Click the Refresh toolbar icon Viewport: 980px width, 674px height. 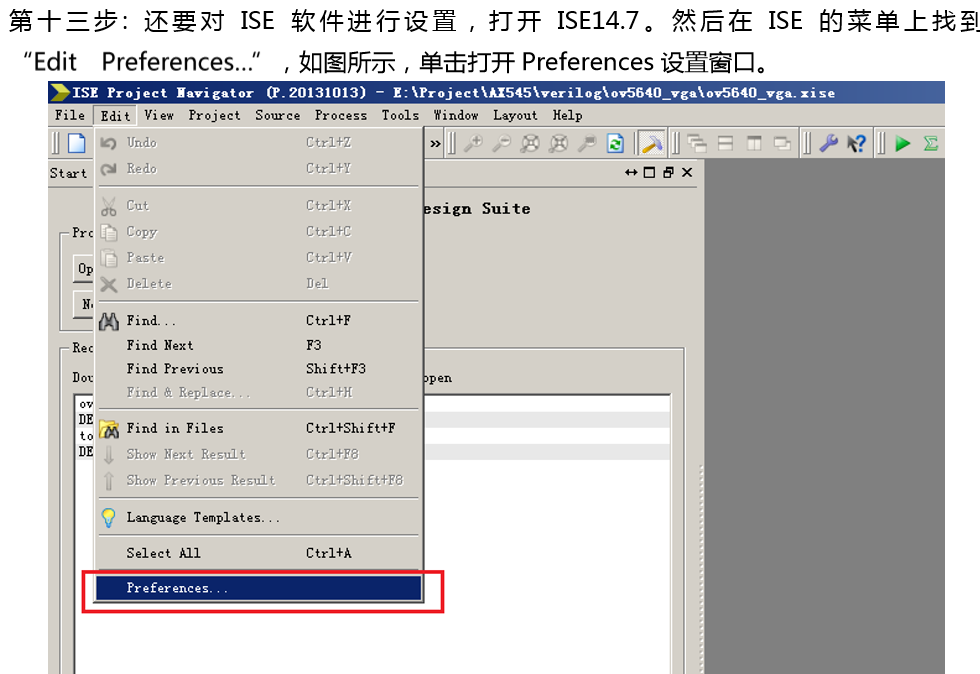point(614,143)
